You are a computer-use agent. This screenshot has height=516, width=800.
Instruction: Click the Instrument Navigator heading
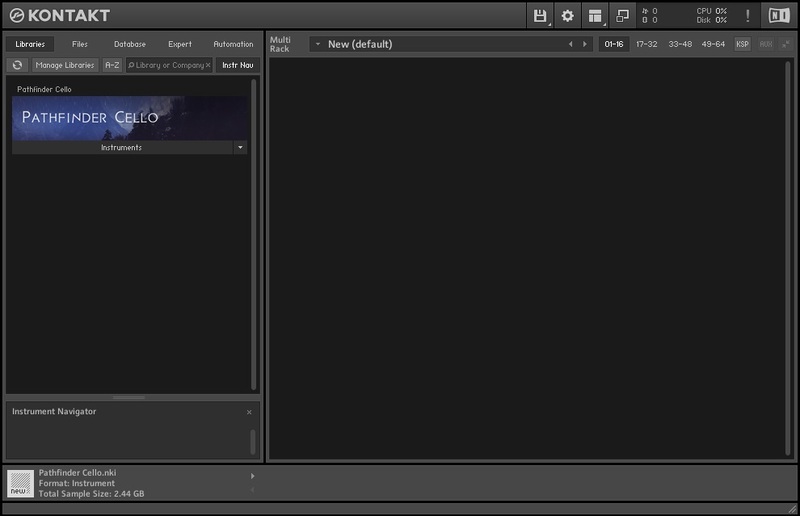tap(54, 411)
